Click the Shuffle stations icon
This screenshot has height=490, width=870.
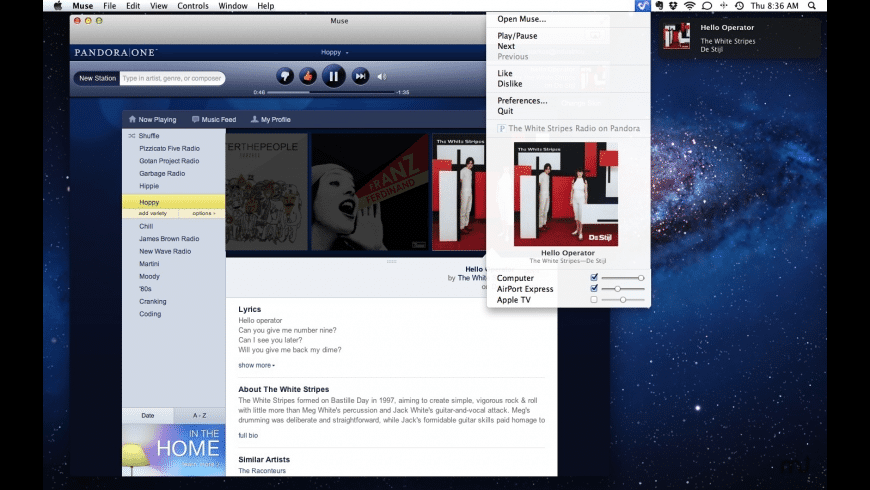coord(131,135)
